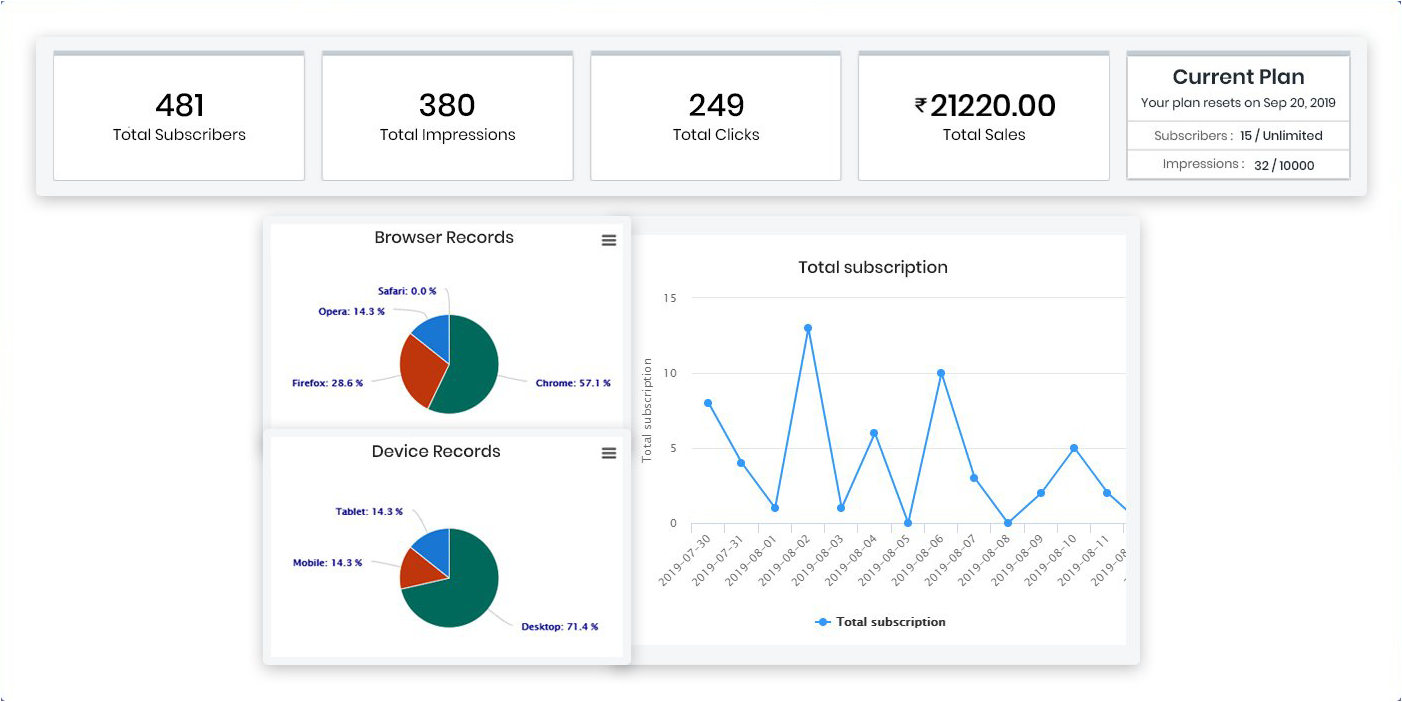The image size is (1402, 702).
Task: Click the rupee symbol beside Total Sales
Action: 920,105
